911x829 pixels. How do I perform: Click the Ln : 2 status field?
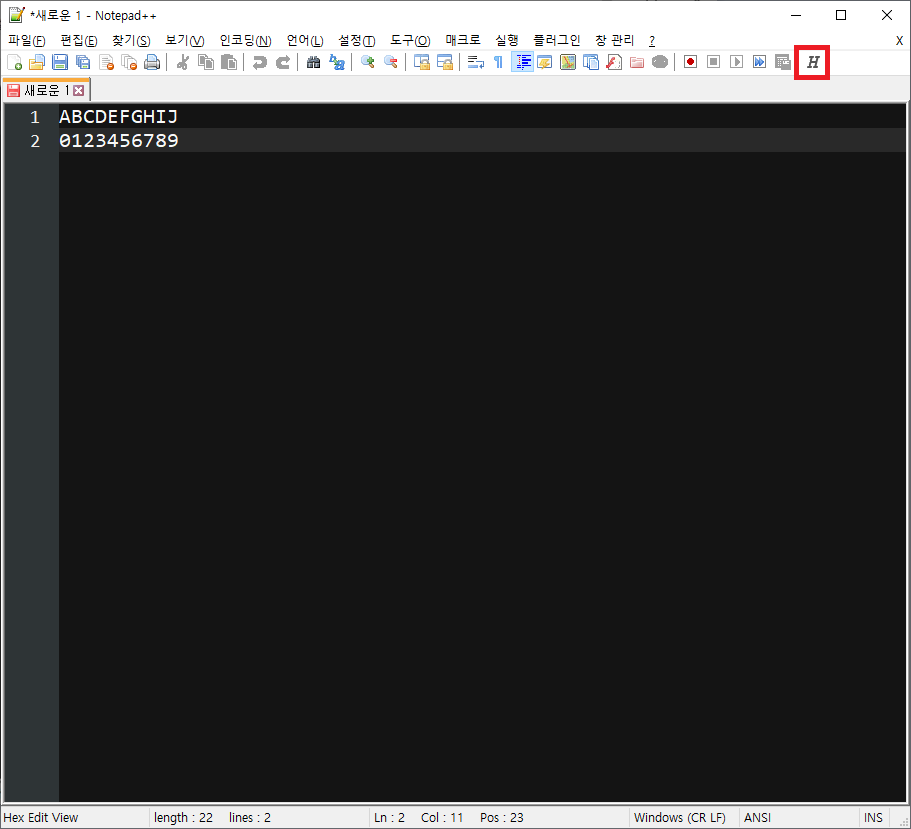(x=389, y=817)
